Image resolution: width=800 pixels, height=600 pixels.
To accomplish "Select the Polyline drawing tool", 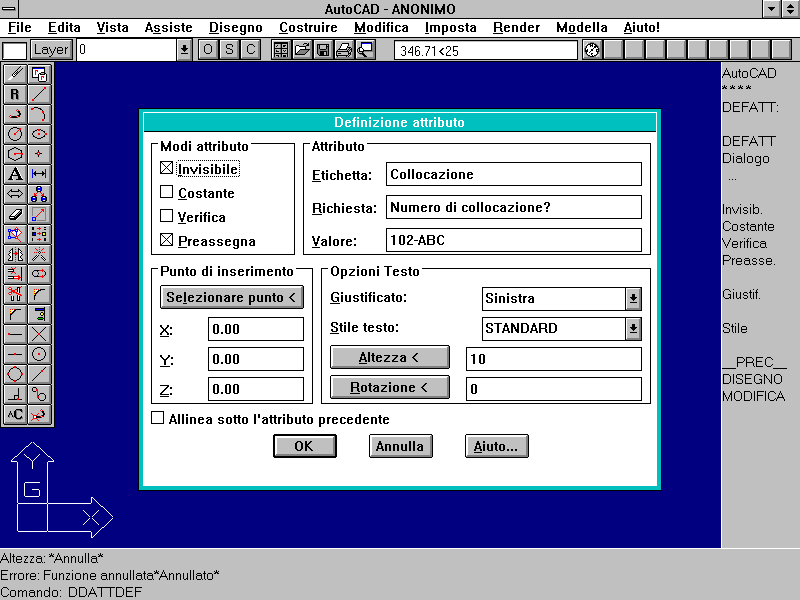I will pyautogui.click(x=15, y=114).
